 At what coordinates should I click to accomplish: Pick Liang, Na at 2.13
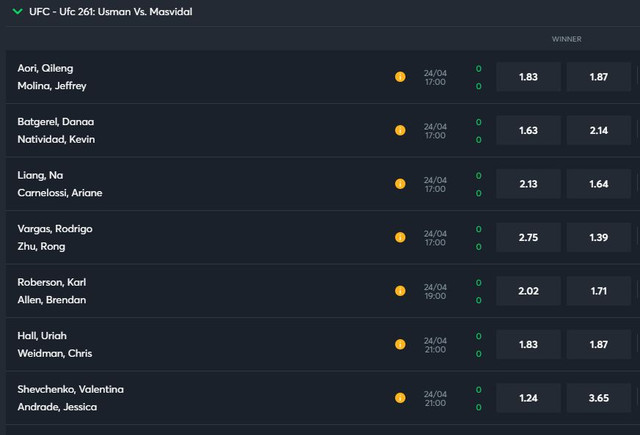click(528, 184)
